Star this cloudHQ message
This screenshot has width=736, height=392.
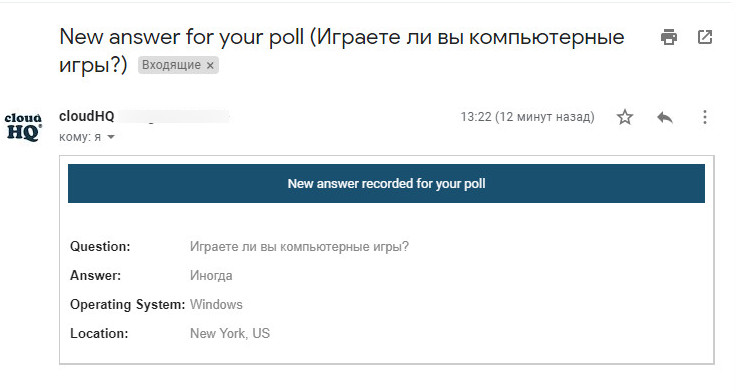(x=625, y=117)
